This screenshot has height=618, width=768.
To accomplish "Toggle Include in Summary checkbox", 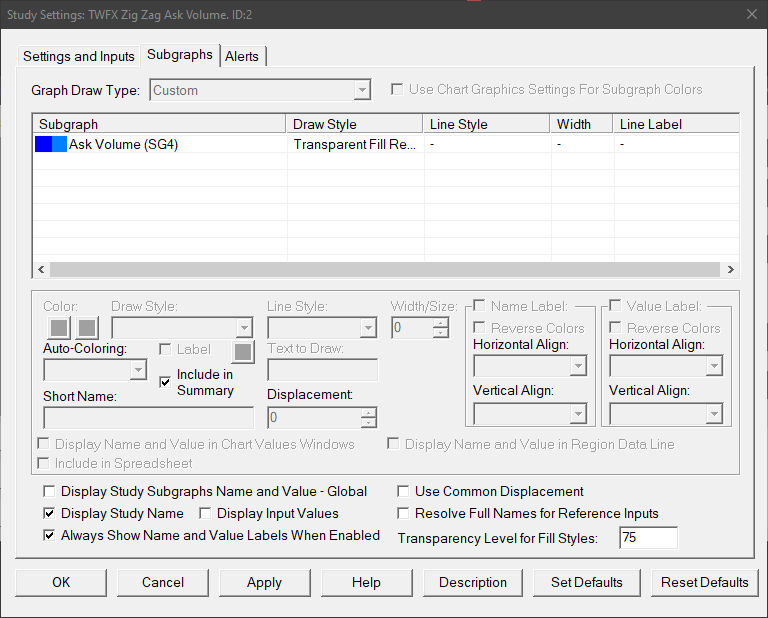I will click(166, 382).
